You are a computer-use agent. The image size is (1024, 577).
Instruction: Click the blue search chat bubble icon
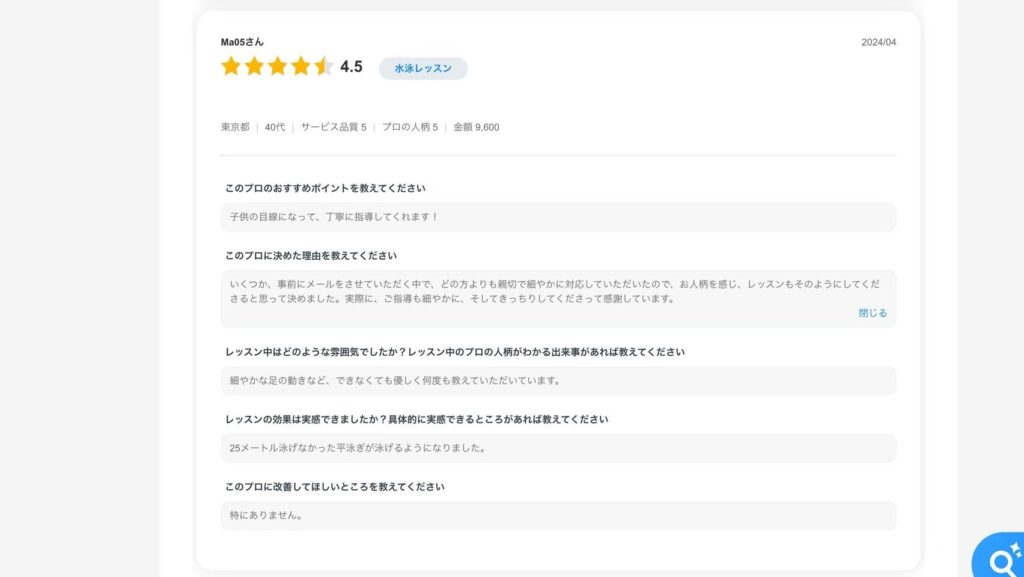[999, 555]
